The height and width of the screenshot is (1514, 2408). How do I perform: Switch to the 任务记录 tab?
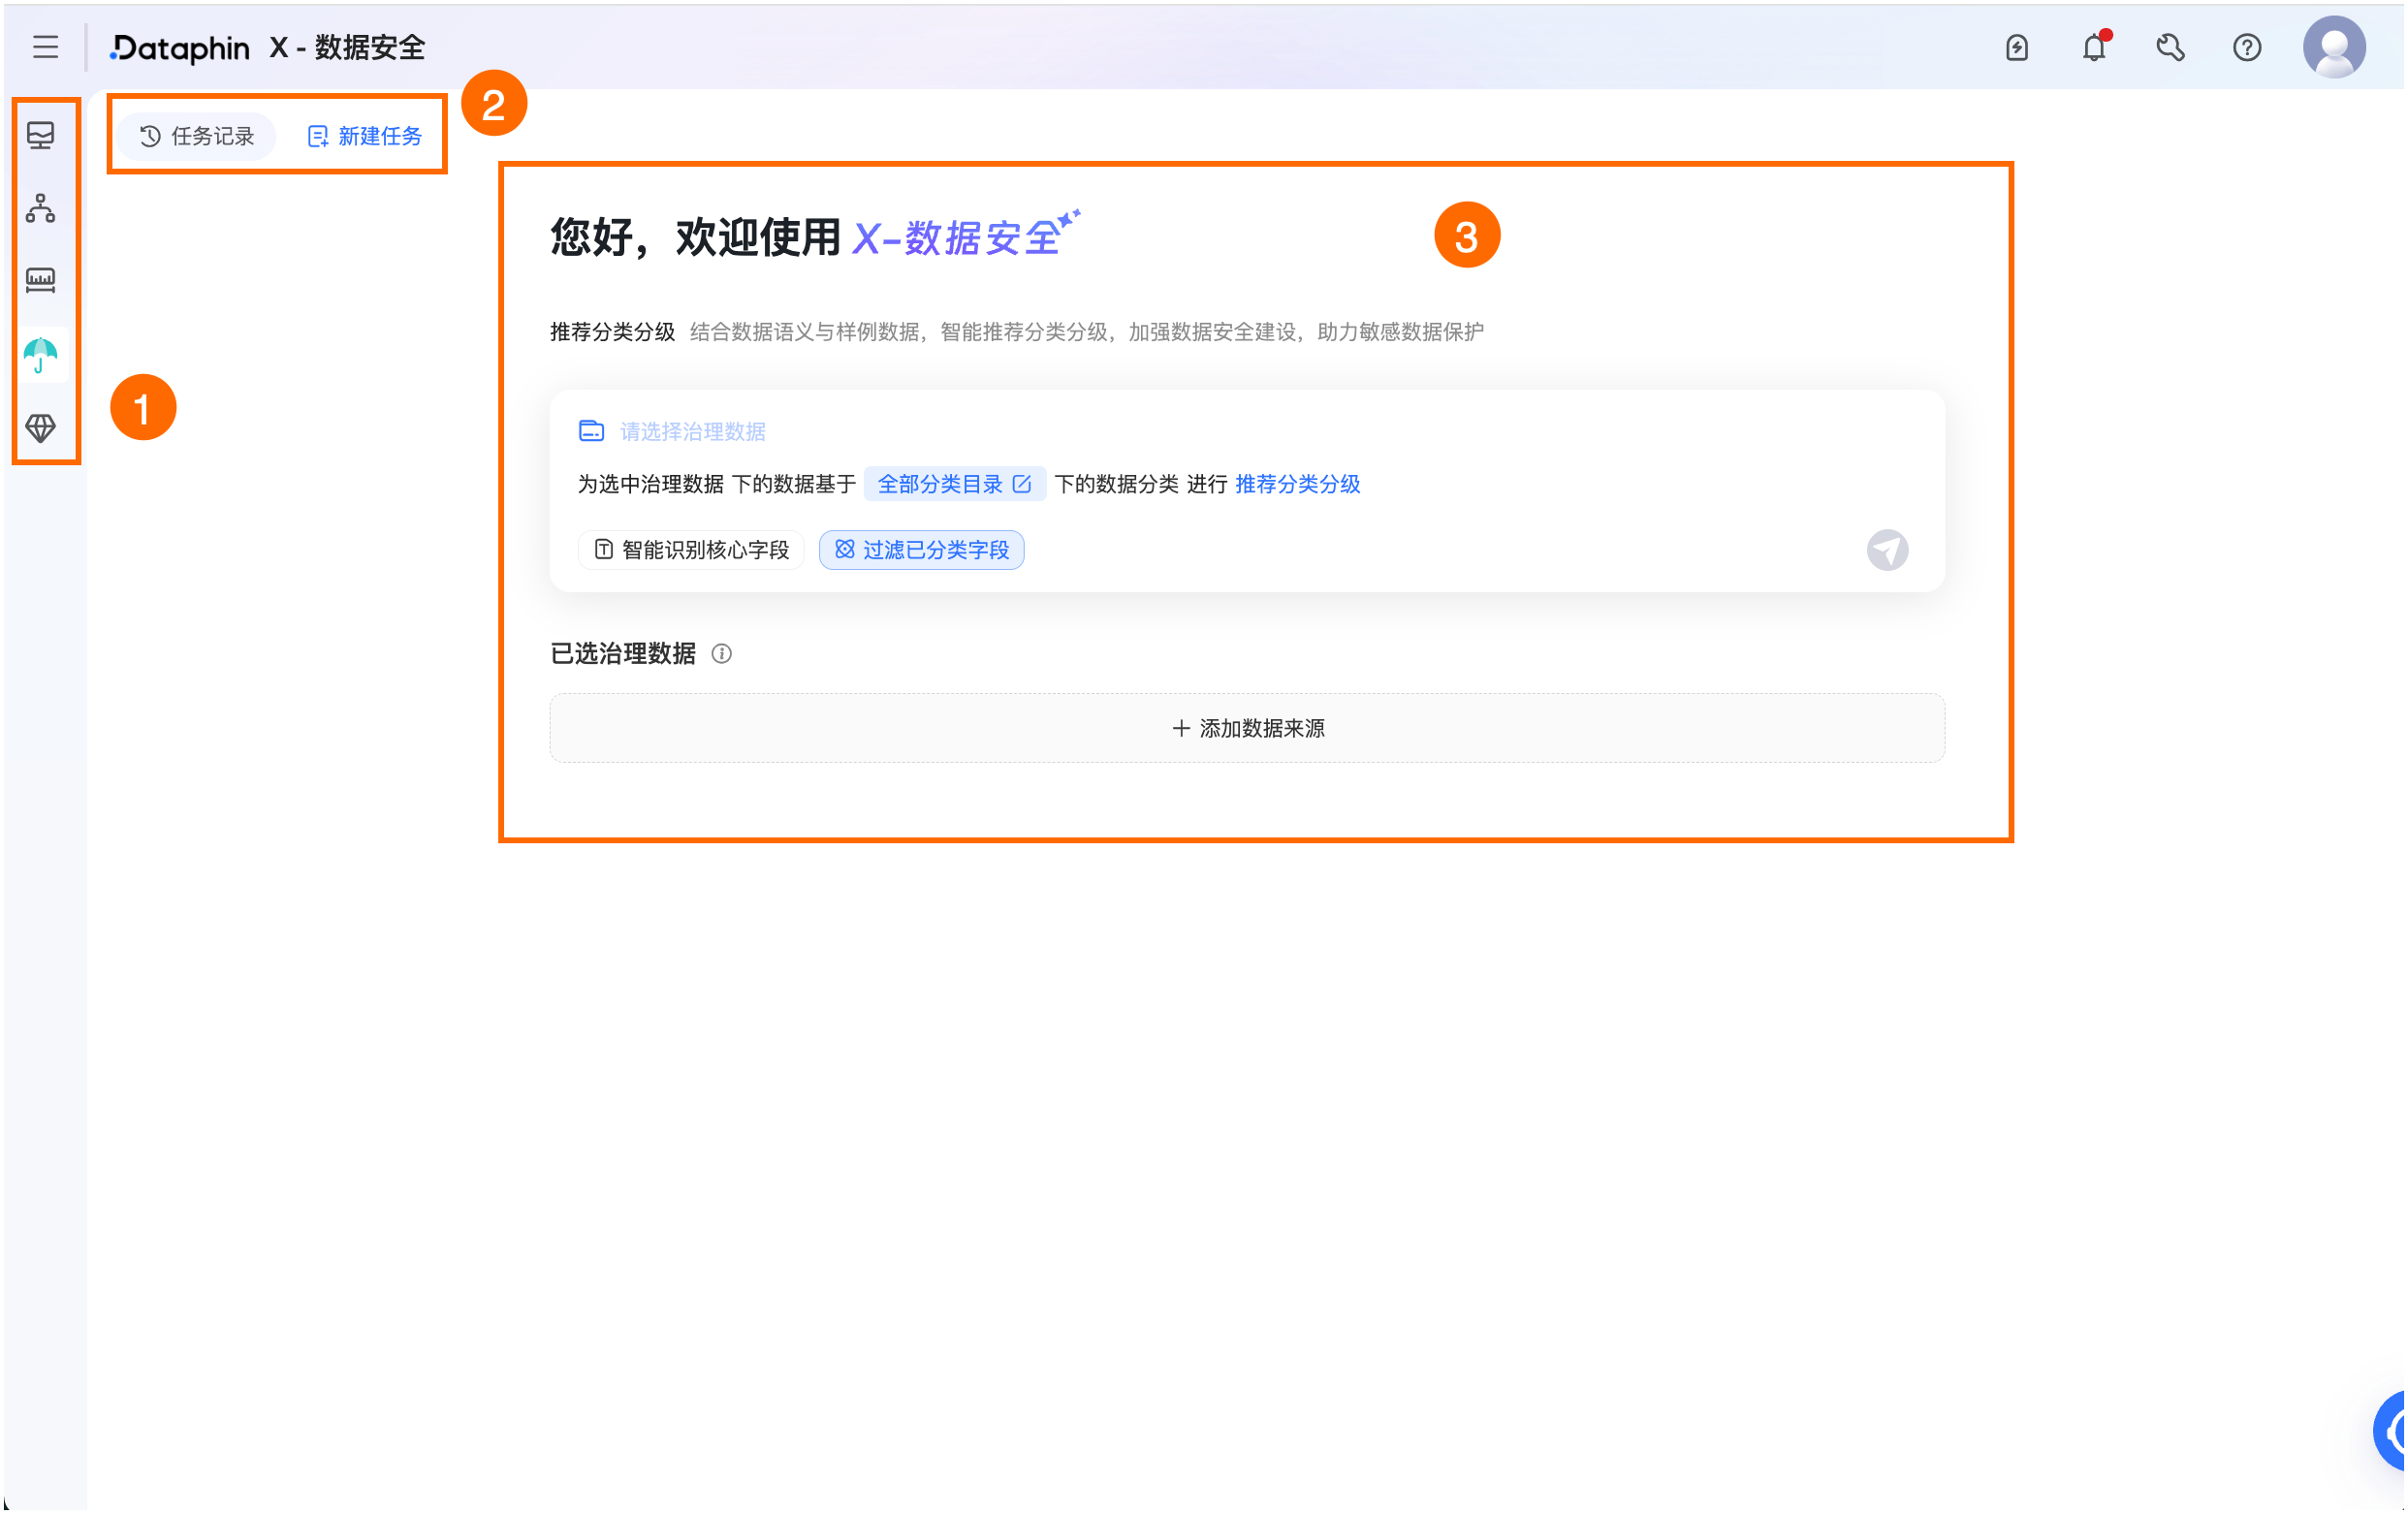196,136
